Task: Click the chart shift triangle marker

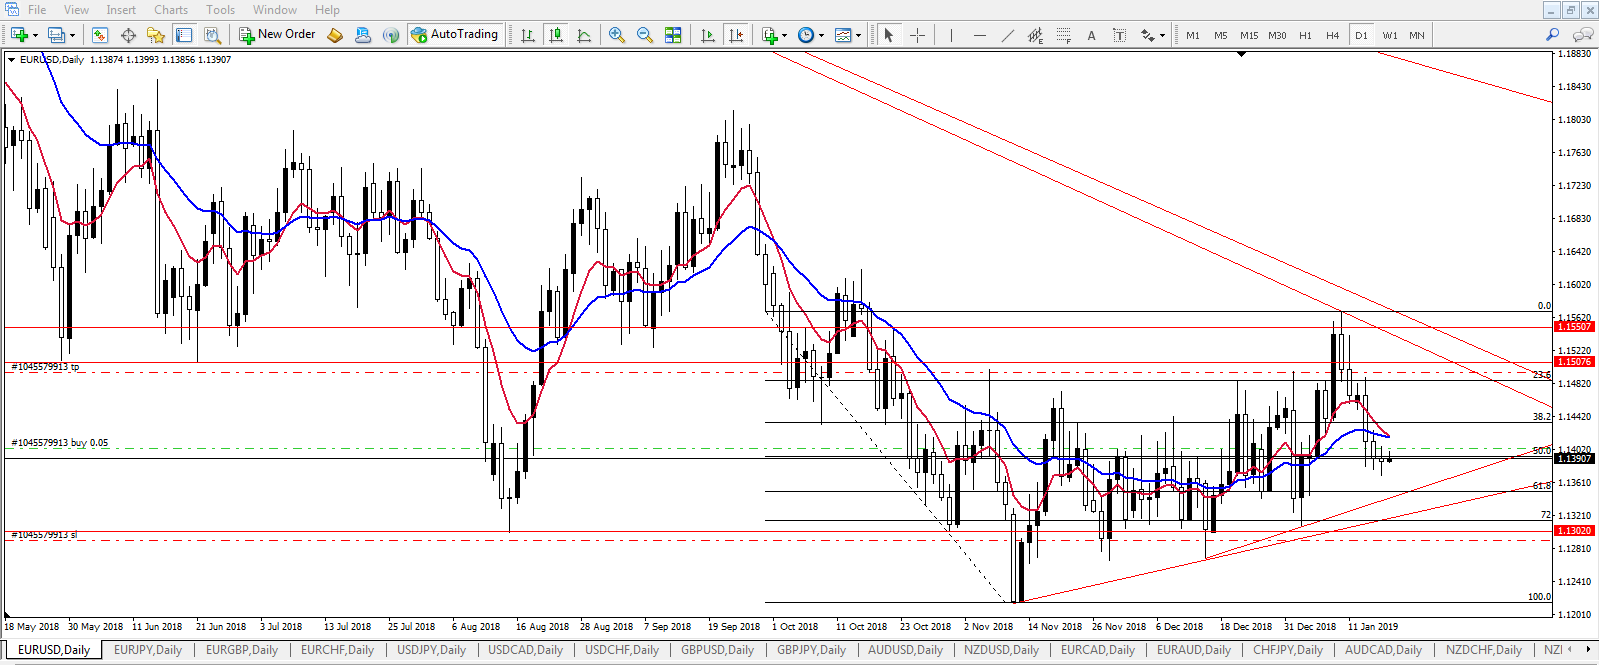Action: point(1242,54)
